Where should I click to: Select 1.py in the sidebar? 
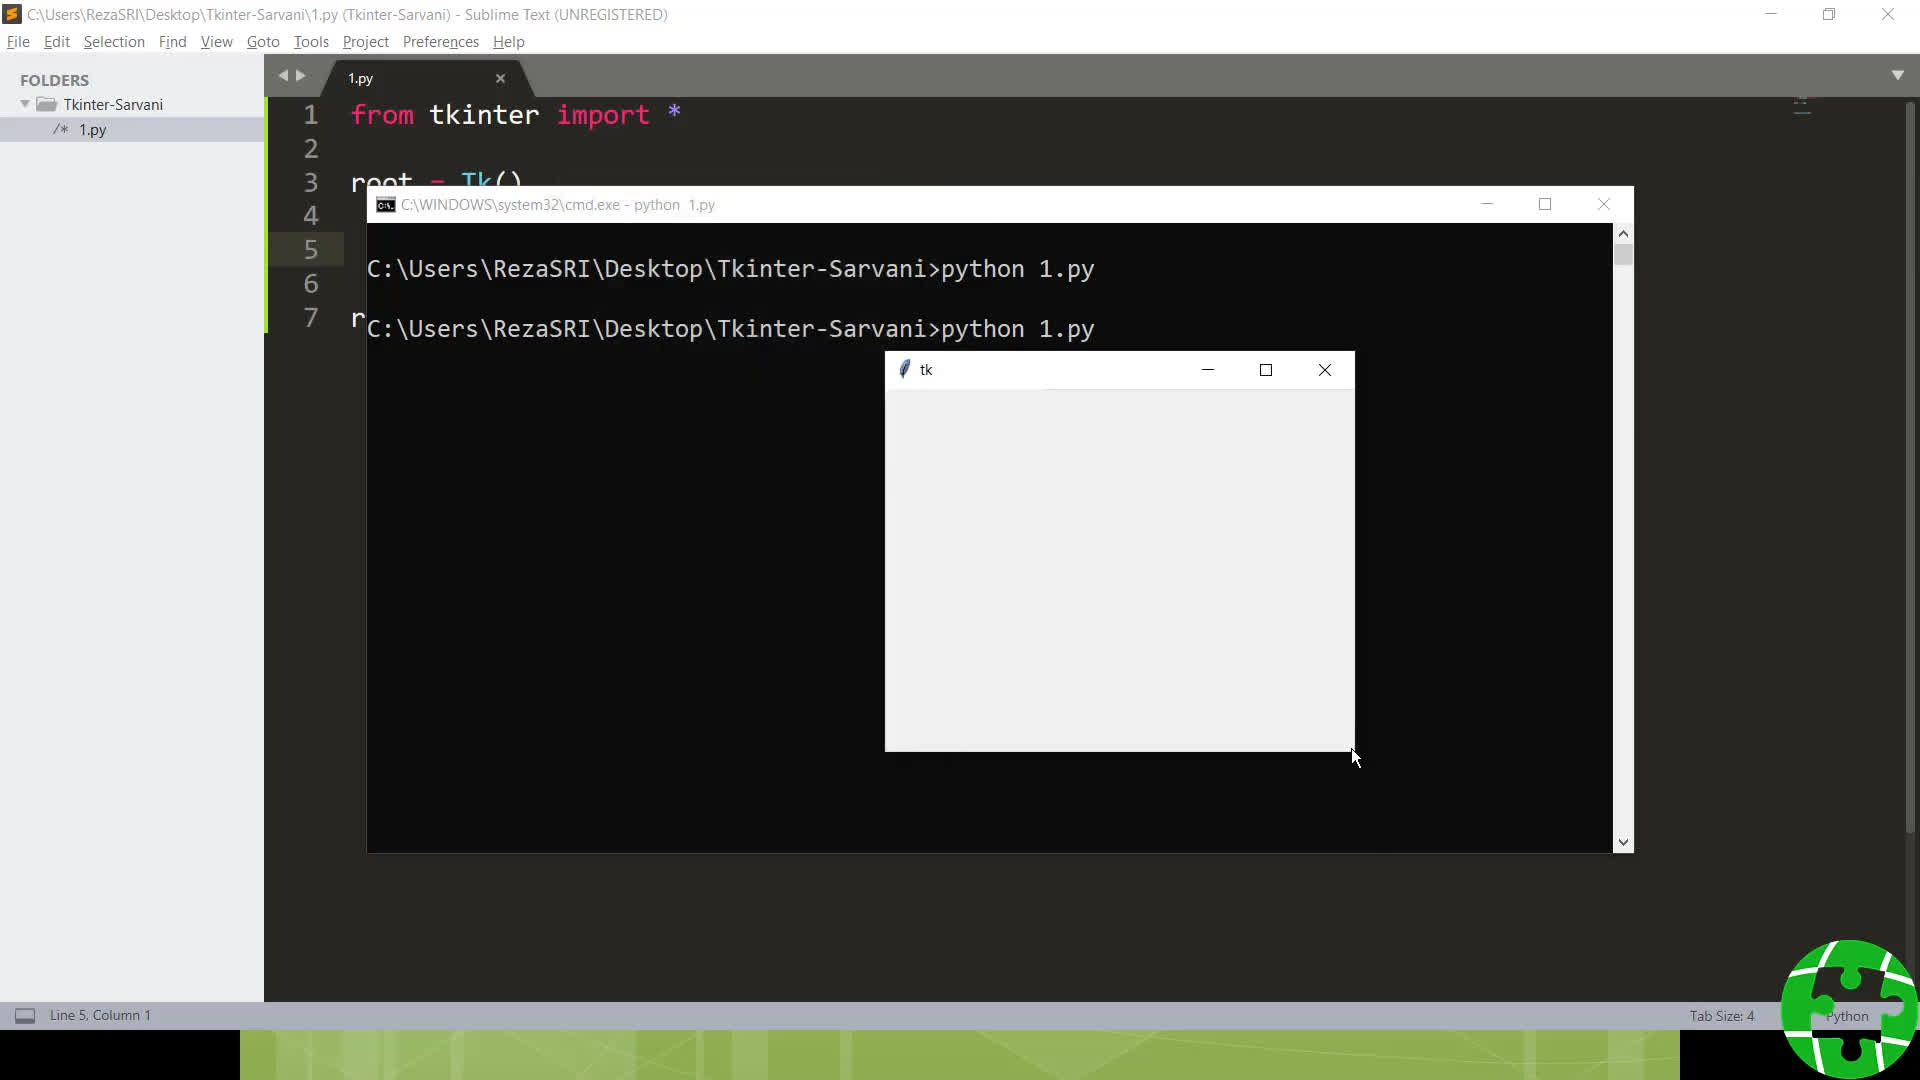pos(93,130)
